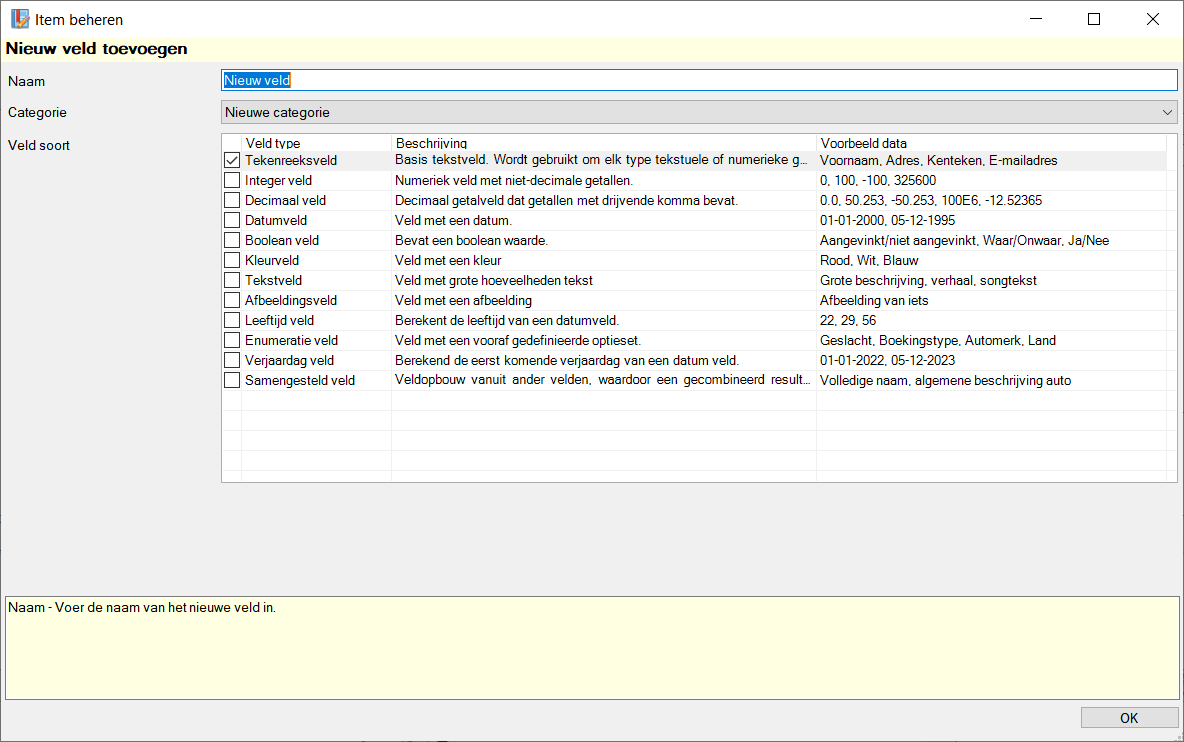This screenshot has width=1184, height=742.
Task: Select the Leeftijd veld row description
Action: [x=507, y=320]
